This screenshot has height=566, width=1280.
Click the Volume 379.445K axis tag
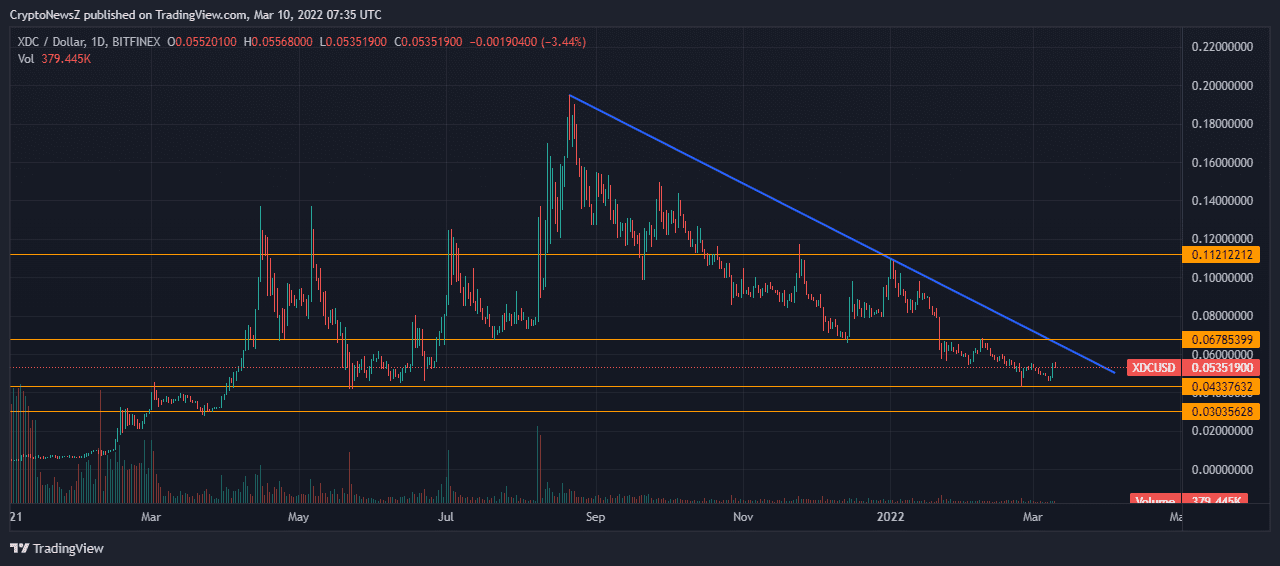(x=1188, y=500)
